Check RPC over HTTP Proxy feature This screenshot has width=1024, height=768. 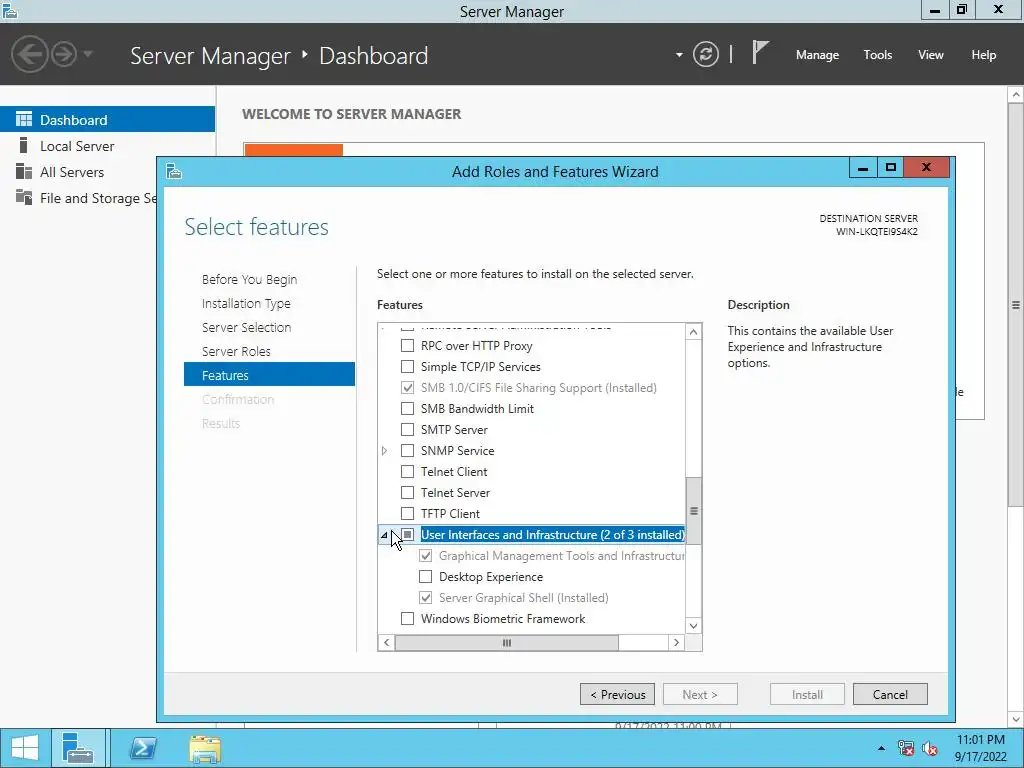(x=407, y=345)
